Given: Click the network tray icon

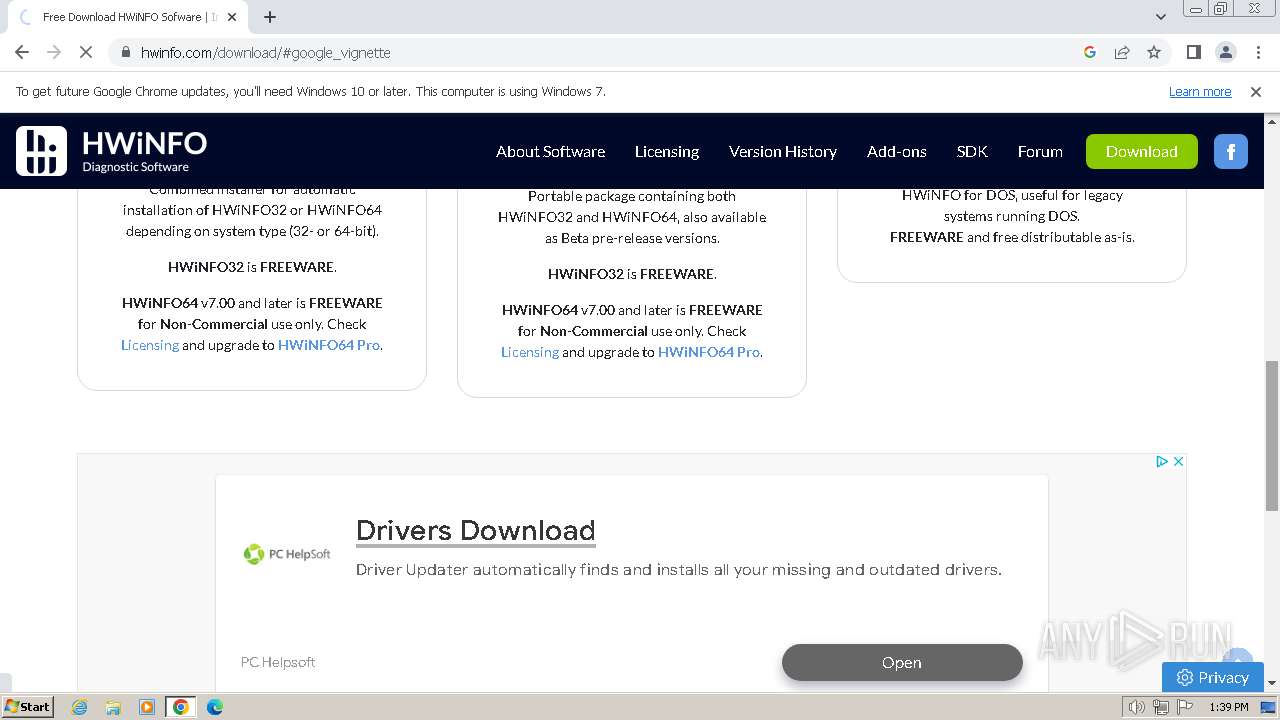Looking at the screenshot, I should point(1161,707).
